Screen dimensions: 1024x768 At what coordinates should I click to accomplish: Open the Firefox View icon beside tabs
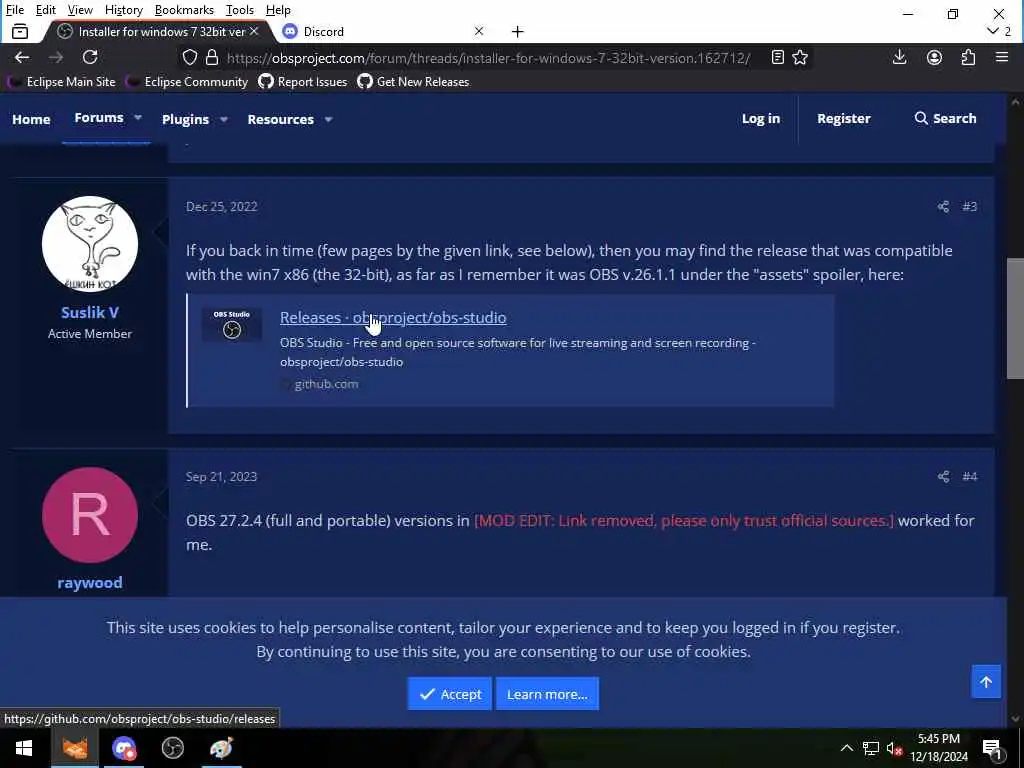[20, 31]
